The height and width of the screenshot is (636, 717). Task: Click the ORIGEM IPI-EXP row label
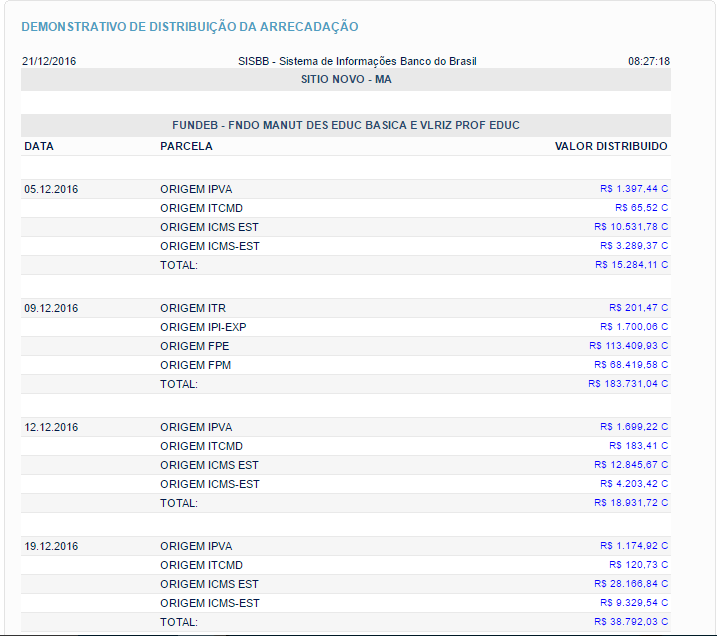tap(203, 327)
